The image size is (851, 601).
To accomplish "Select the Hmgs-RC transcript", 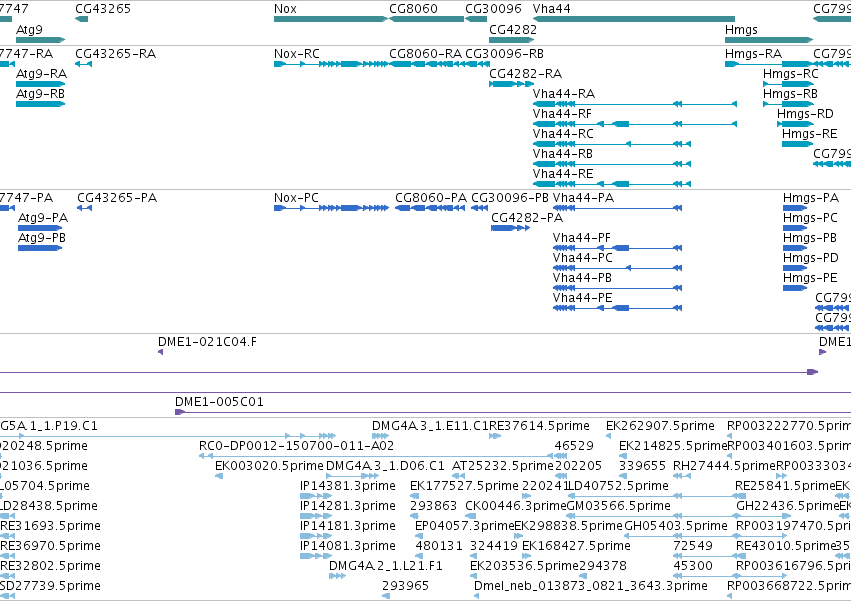I will tap(790, 84).
